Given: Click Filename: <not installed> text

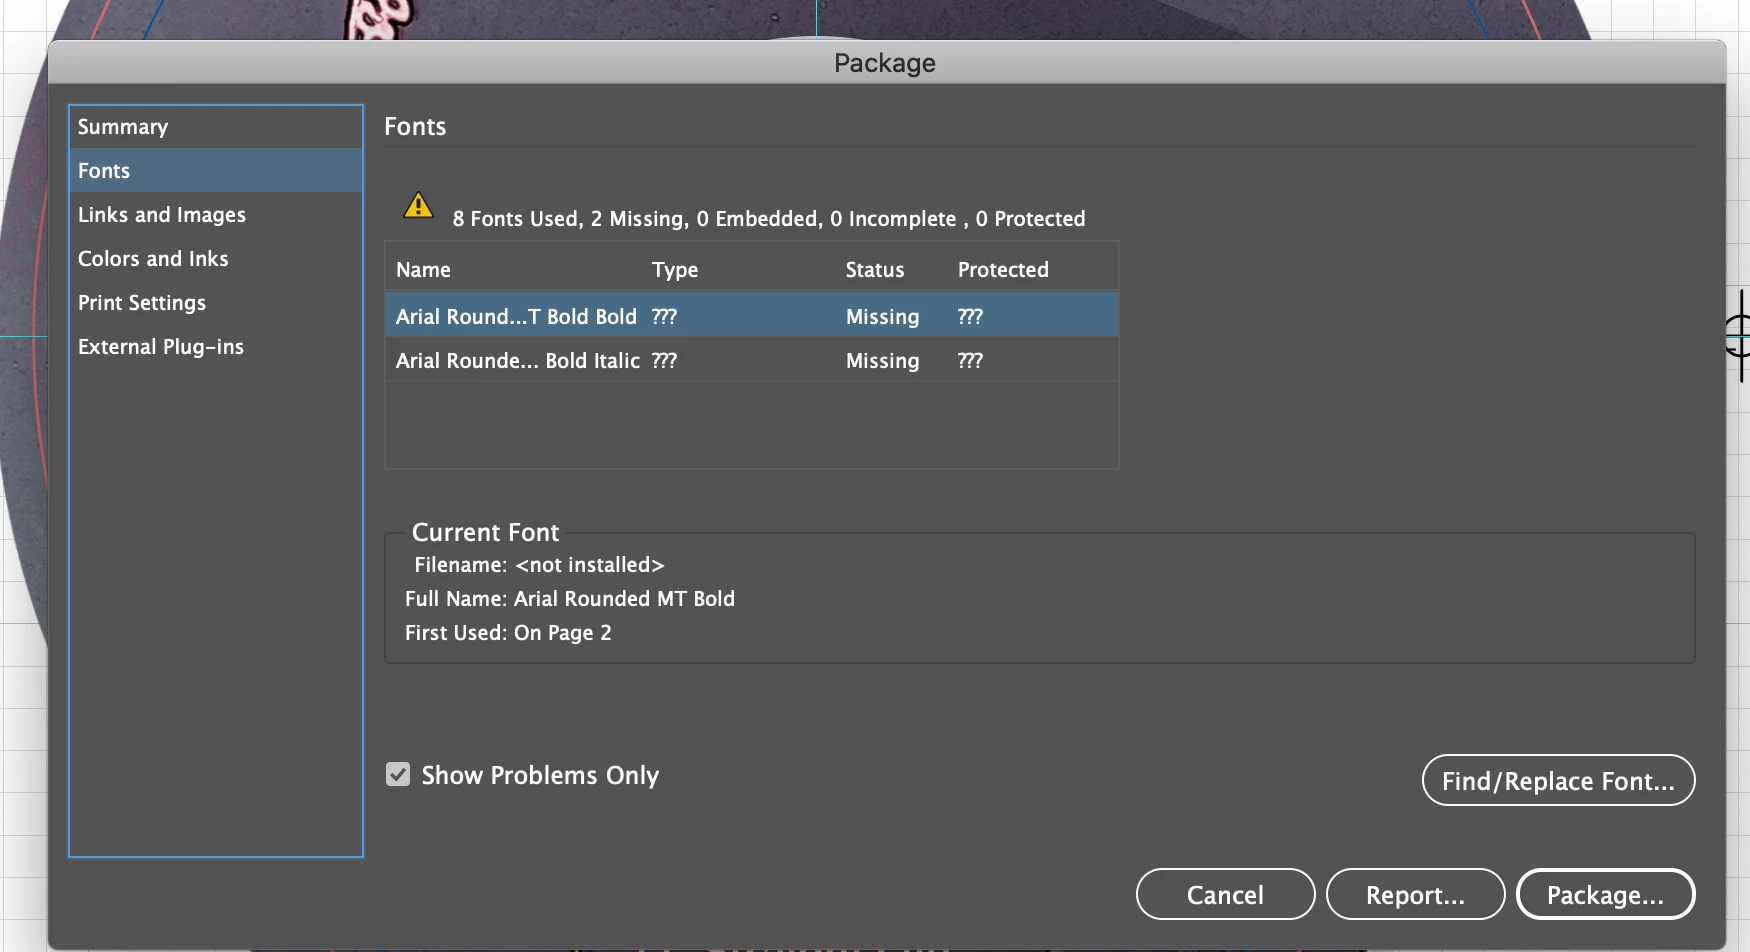Looking at the screenshot, I should click(x=540, y=565).
